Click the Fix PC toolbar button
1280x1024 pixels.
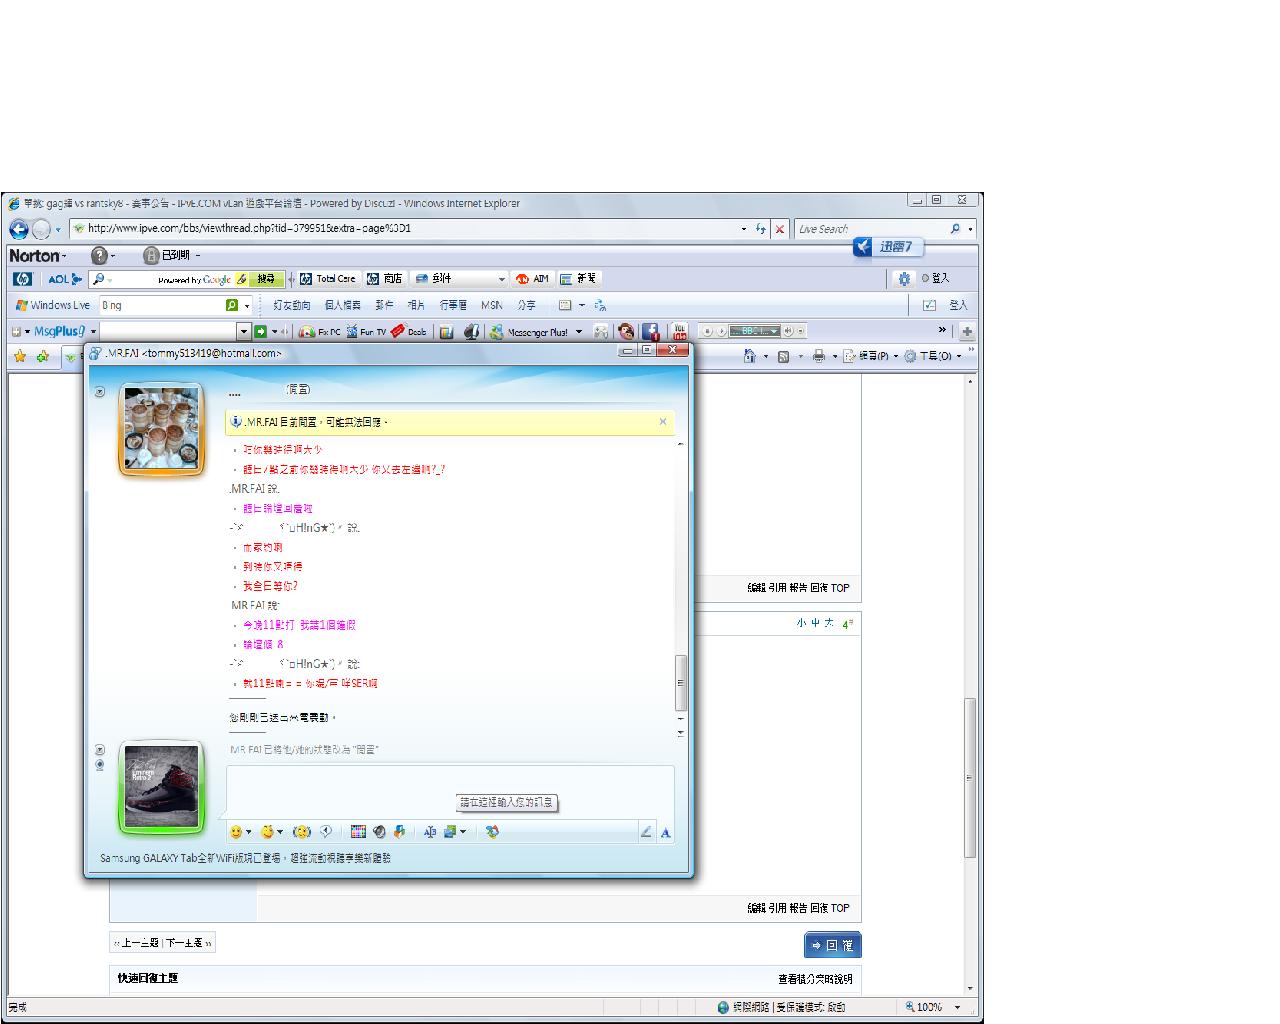[x=320, y=332]
